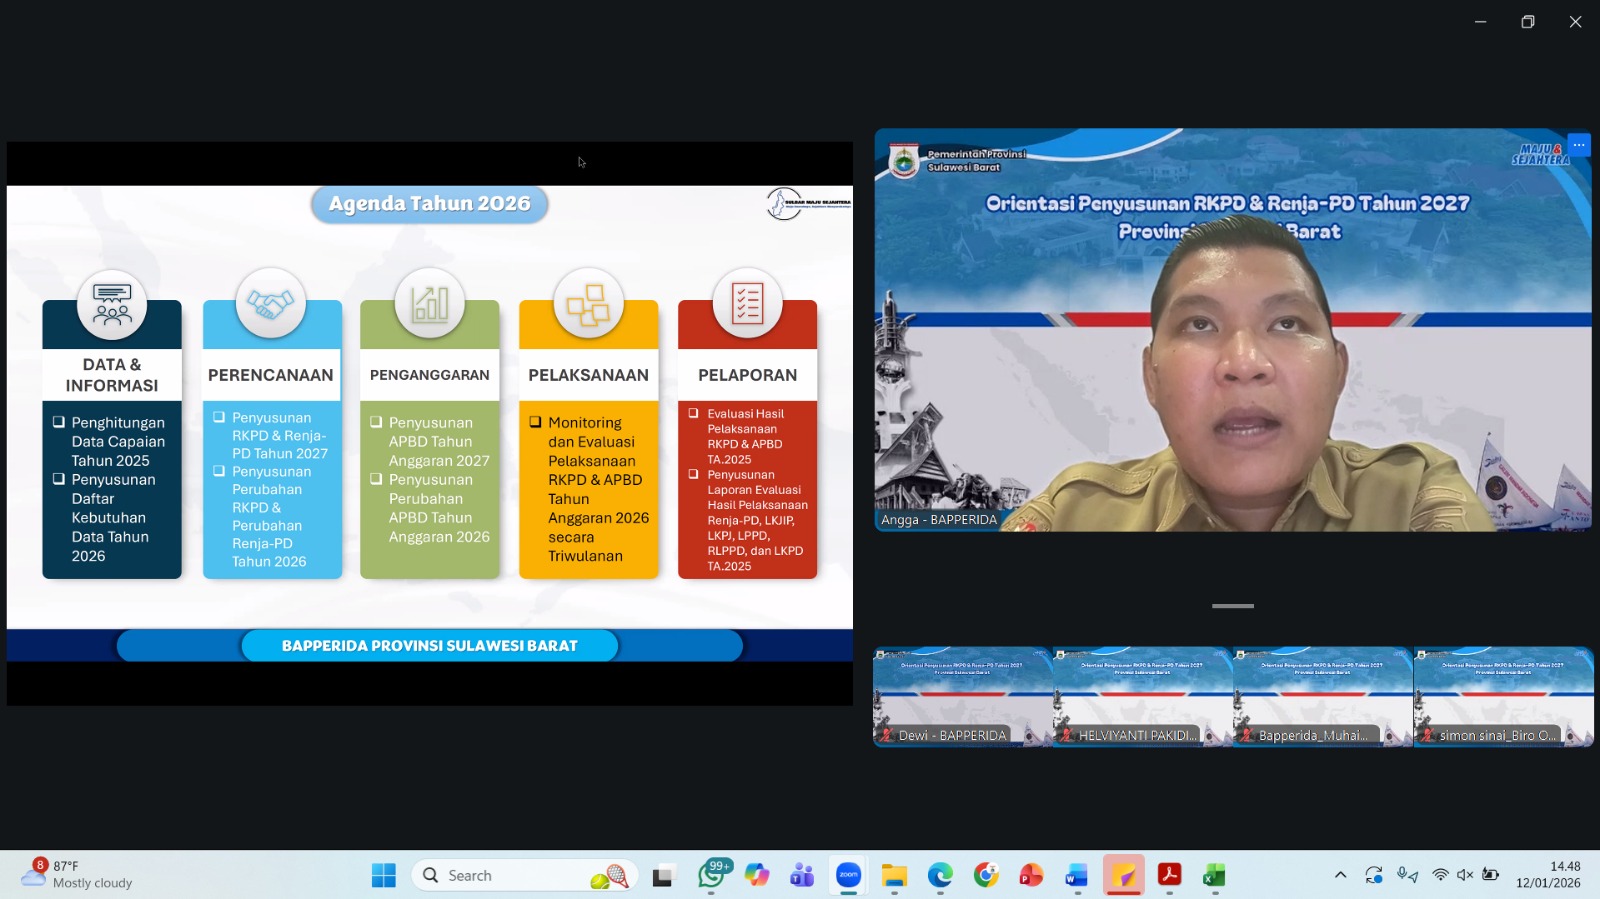Open Google Chrome in taskbar
This screenshot has height=899, width=1600.
tap(986, 876)
